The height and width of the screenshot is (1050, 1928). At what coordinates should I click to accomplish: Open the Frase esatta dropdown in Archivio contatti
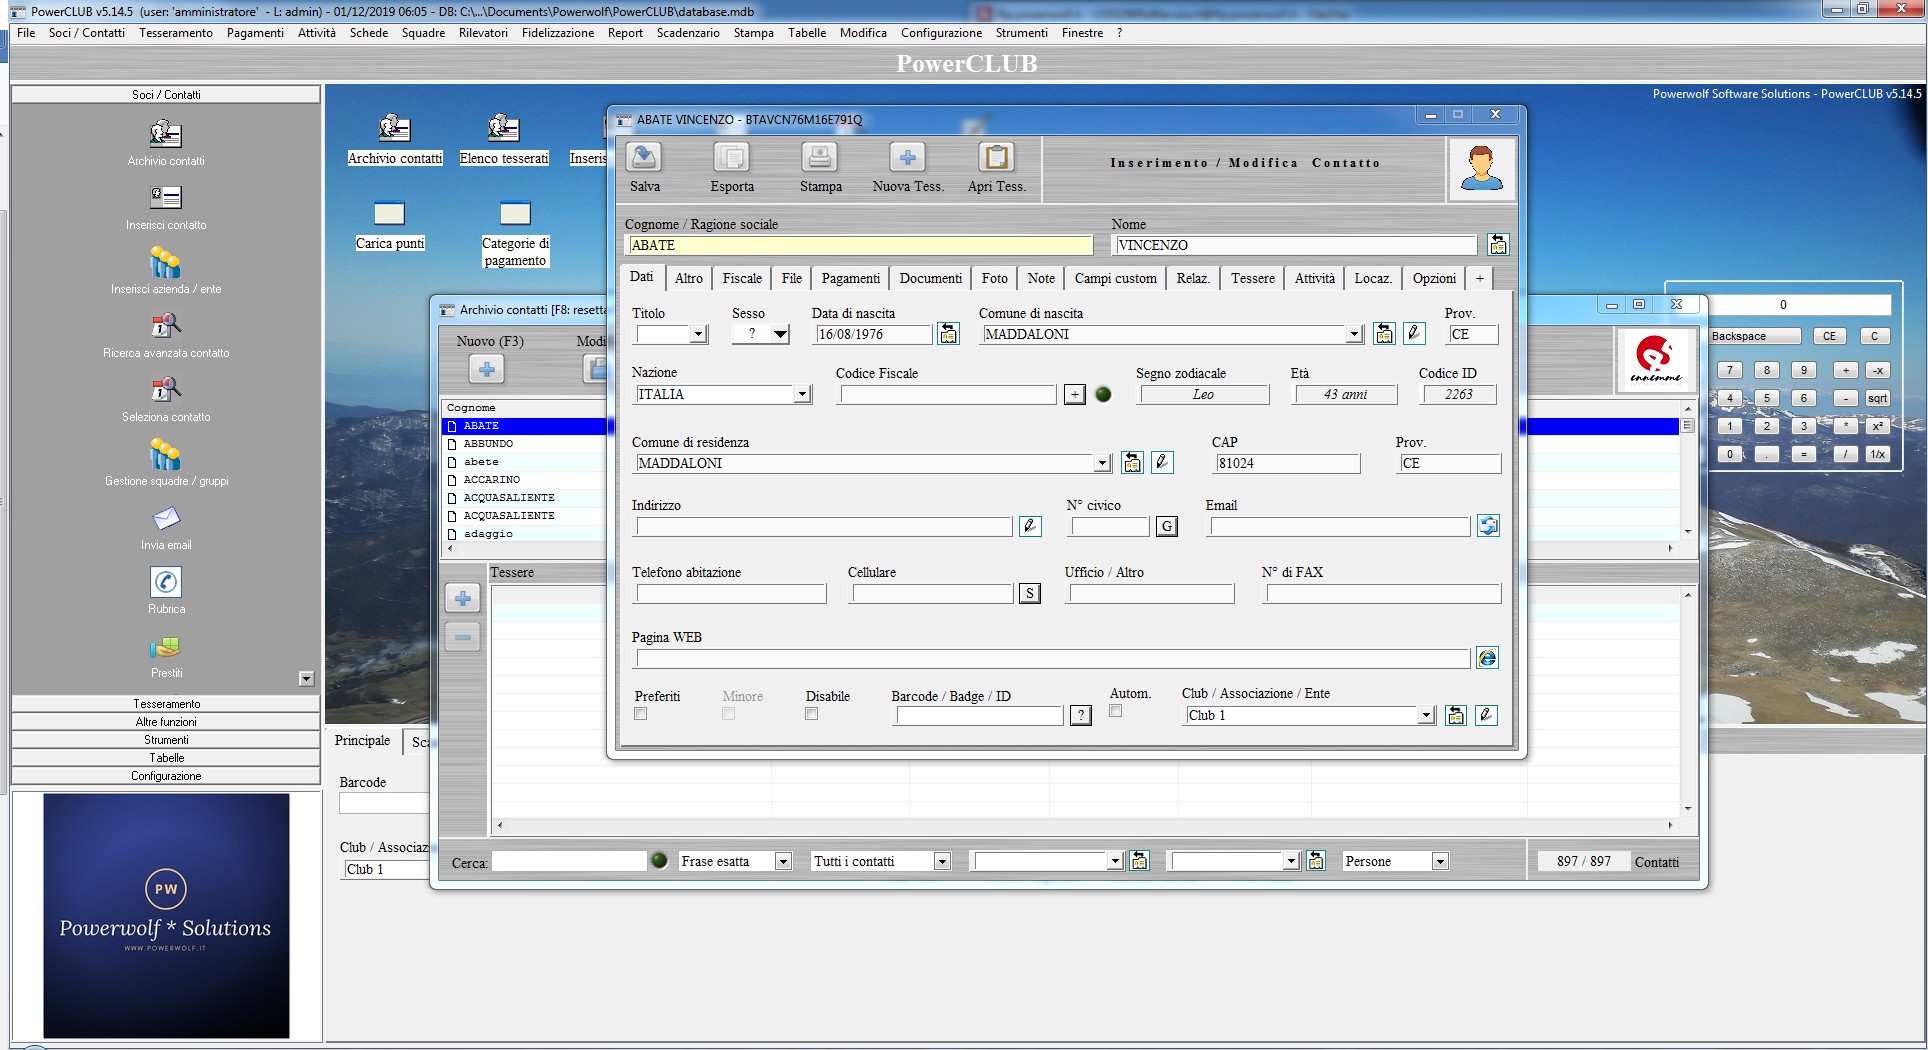coord(783,862)
